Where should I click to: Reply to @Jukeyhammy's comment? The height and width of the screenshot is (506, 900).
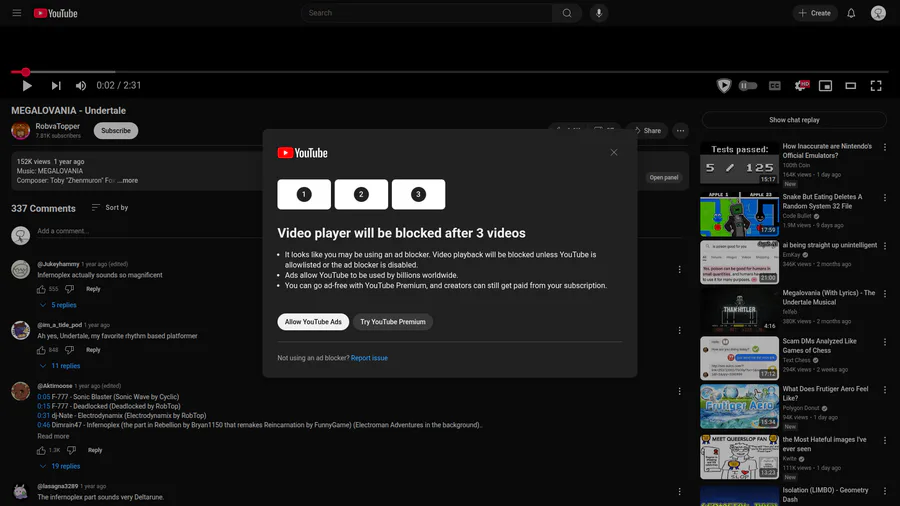[x=93, y=289]
